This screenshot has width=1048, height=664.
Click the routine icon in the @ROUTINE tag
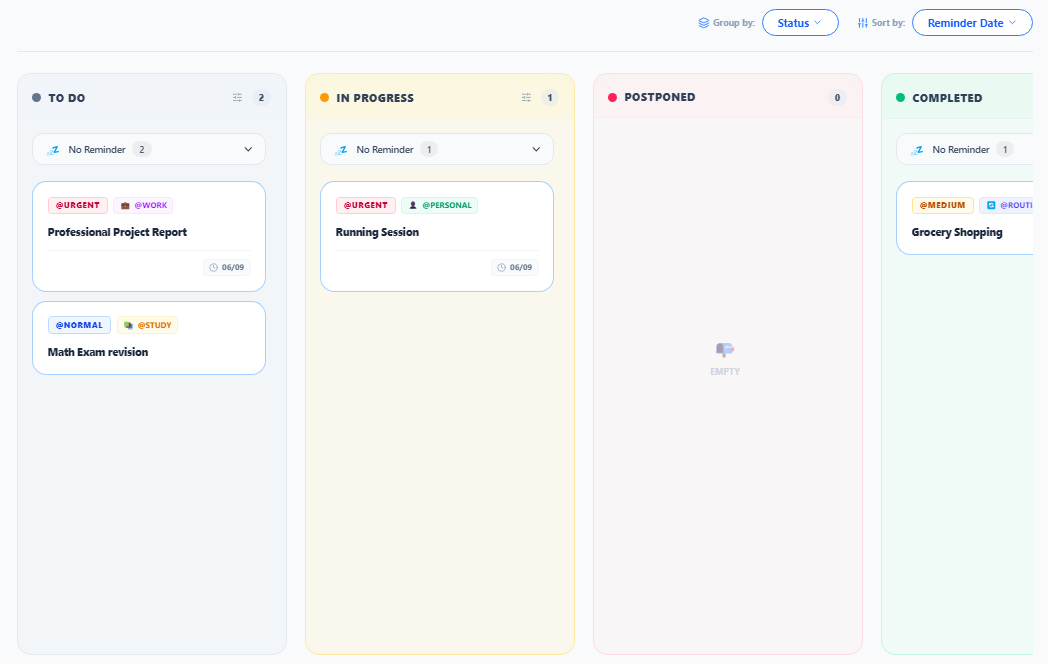[991, 205]
